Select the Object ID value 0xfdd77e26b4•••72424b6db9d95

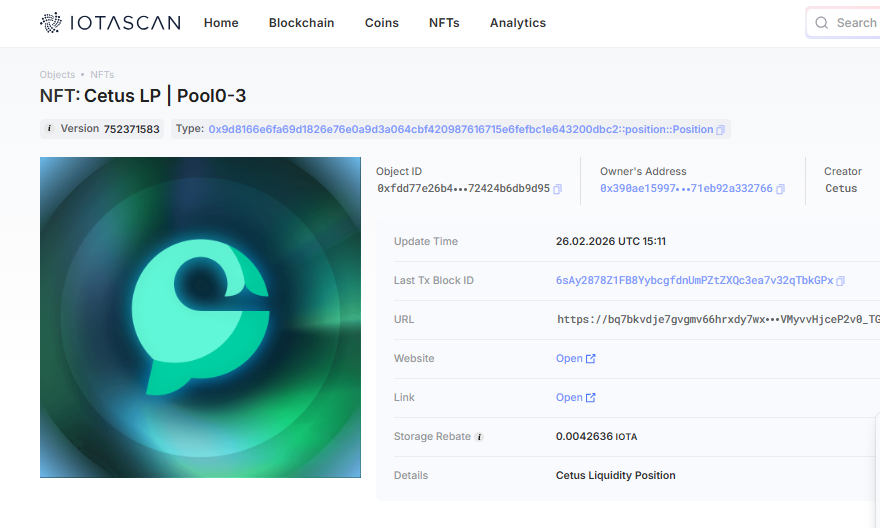tap(464, 189)
